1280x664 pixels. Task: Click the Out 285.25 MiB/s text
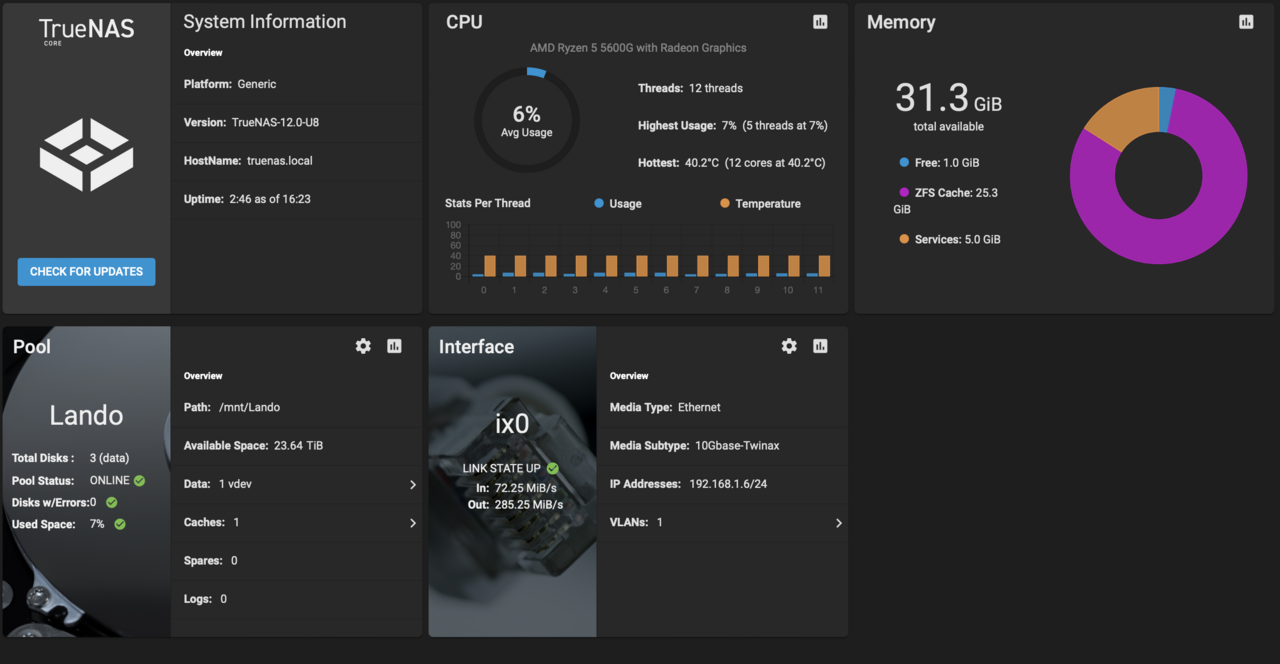click(x=515, y=505)
